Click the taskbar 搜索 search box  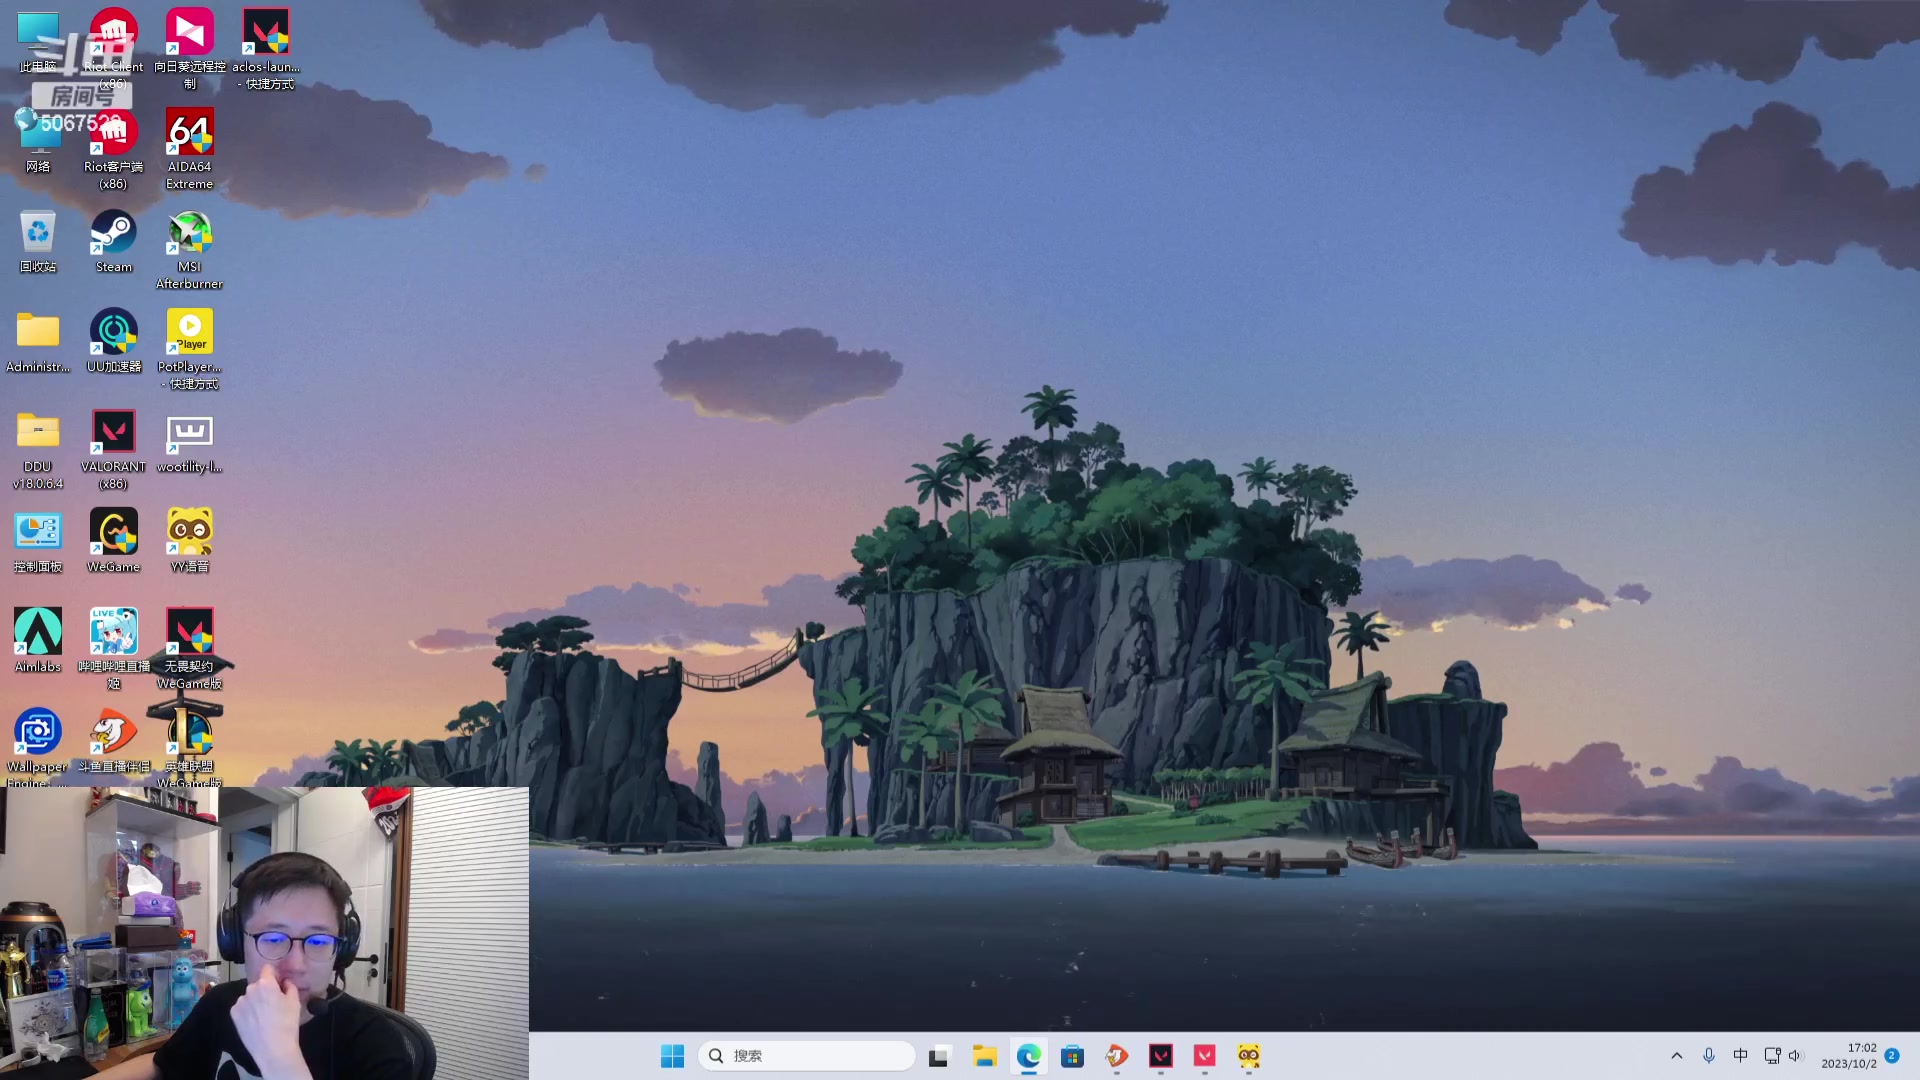click(x=806, y=1056)
